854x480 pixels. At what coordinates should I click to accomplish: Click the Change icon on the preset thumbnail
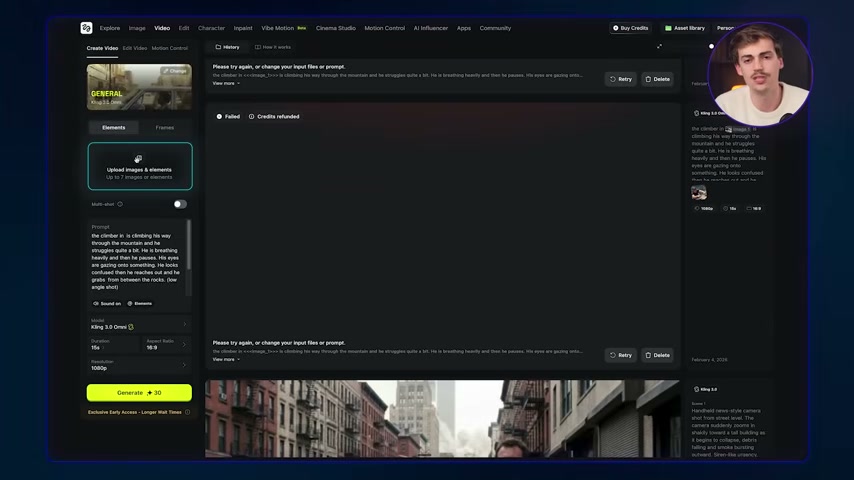176,71
